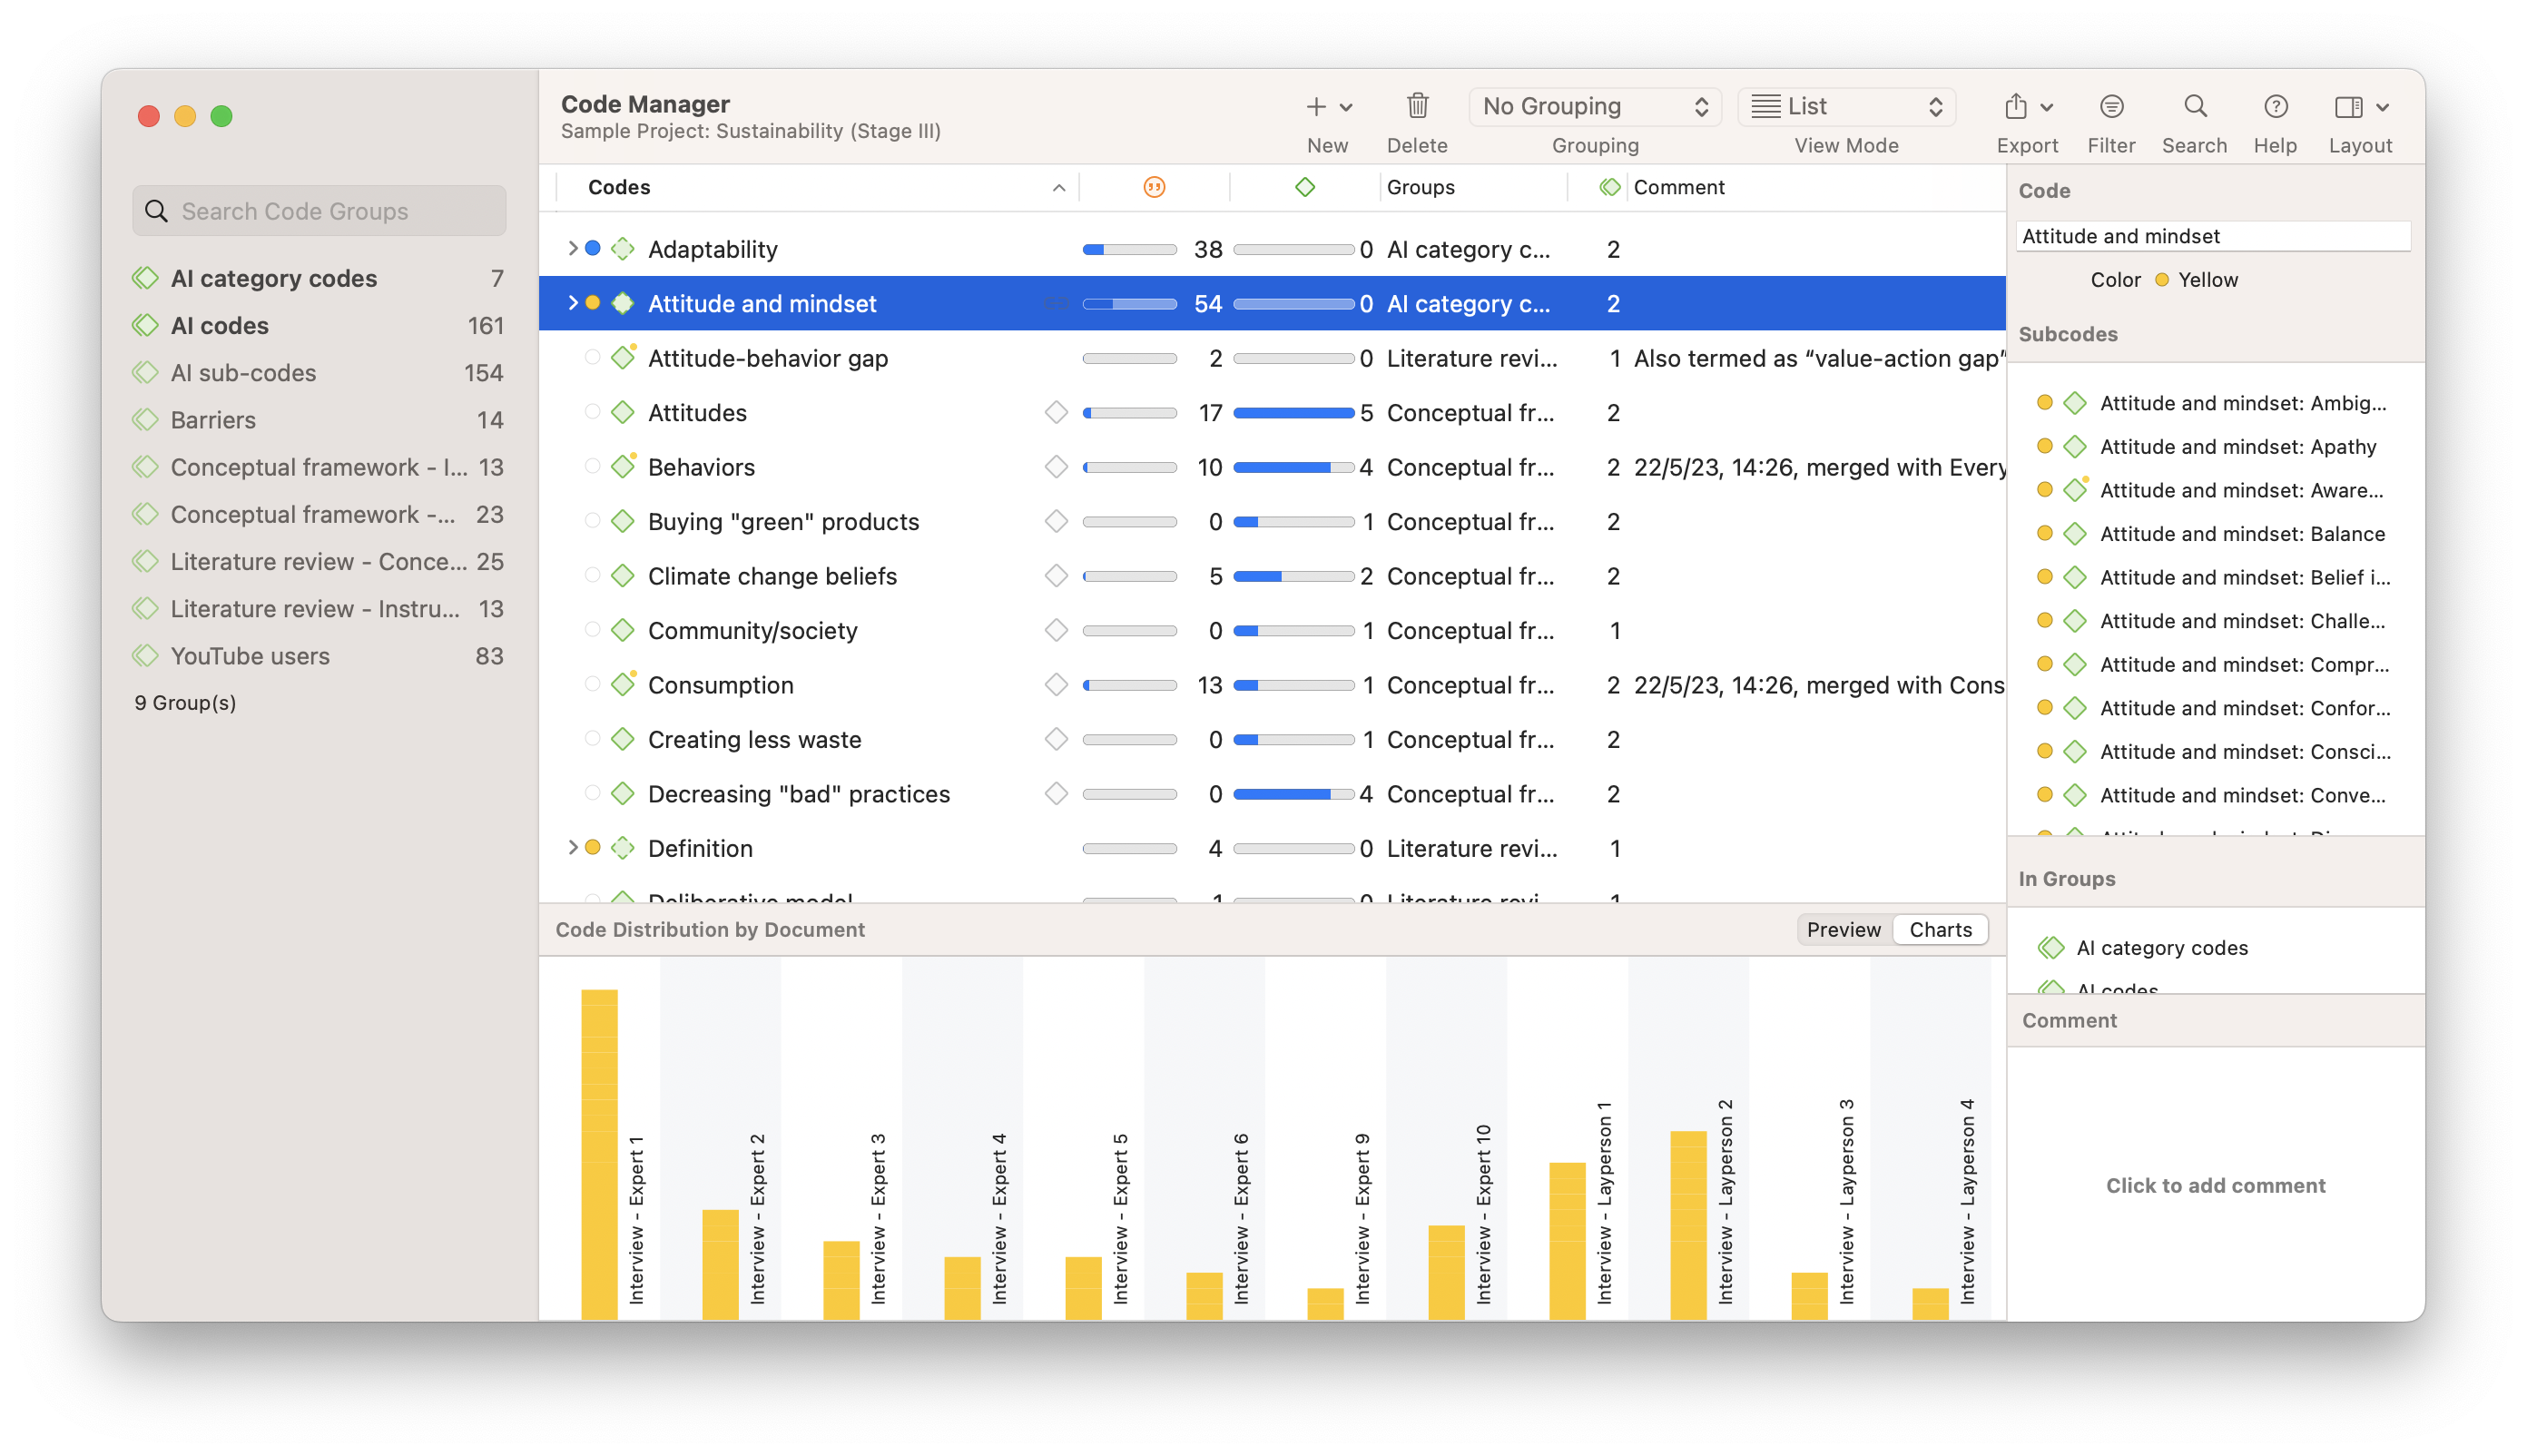Open the No Grouping dropdown
This screenshot has width=2527, height=1456.
click(x=1594, y=106)
